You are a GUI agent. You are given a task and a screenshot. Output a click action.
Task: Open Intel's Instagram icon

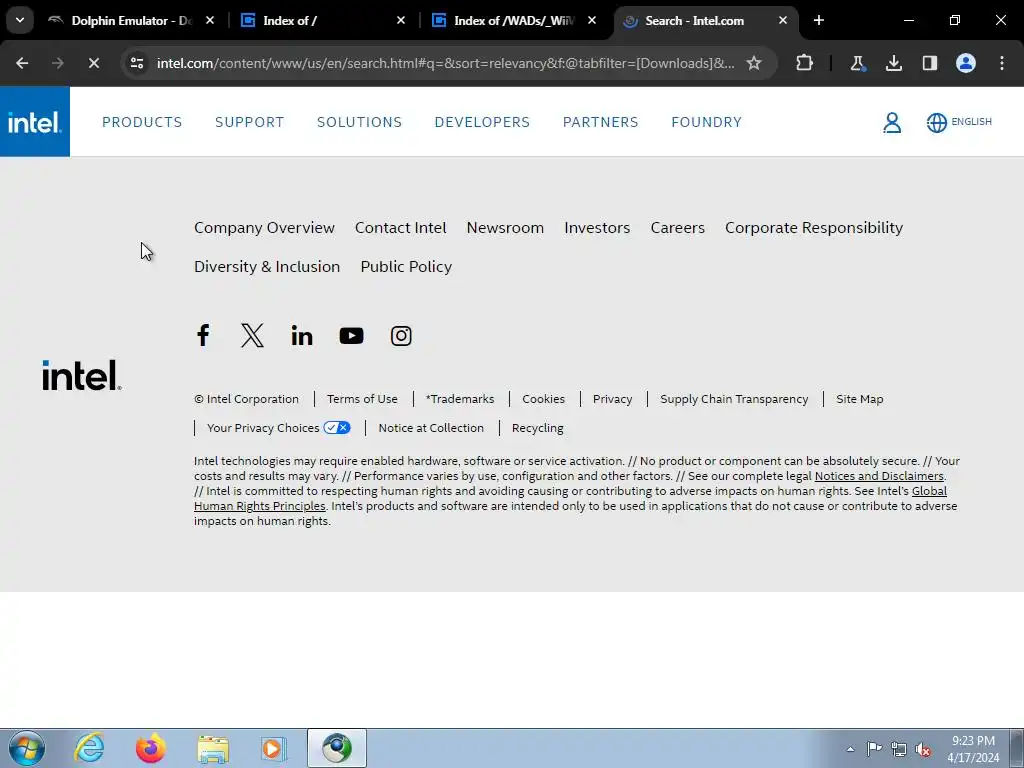point(401,336)
